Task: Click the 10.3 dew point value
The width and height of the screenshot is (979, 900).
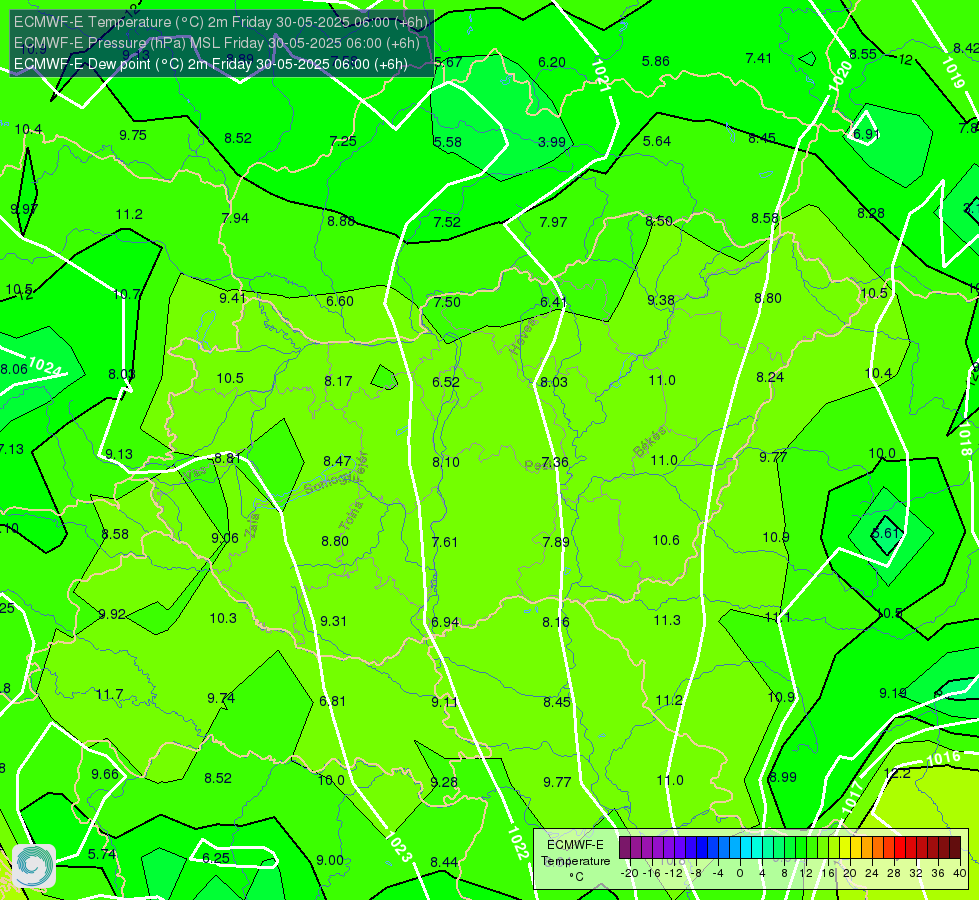Action: tap(223, 618)
